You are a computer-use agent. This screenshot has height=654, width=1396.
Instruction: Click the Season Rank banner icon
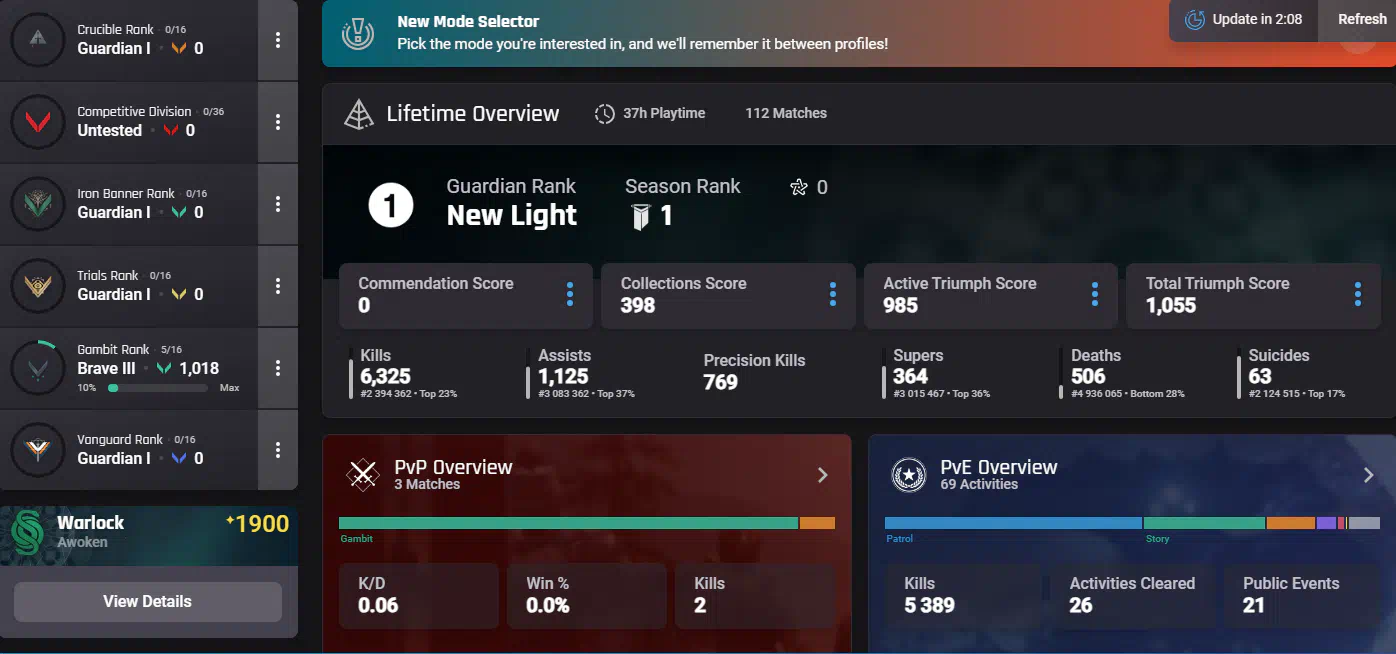point(641,217)
